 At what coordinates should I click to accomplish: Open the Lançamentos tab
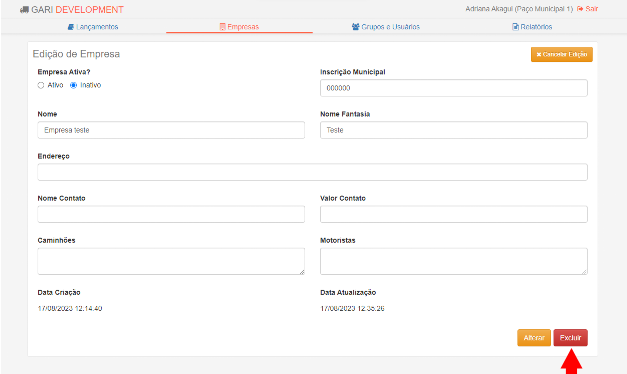[x=93, y=27]
